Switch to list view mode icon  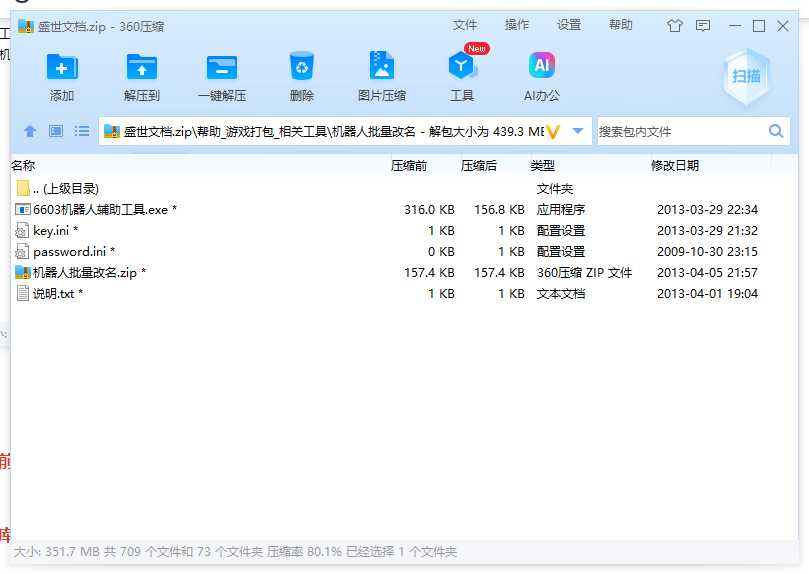click(82, 131)
